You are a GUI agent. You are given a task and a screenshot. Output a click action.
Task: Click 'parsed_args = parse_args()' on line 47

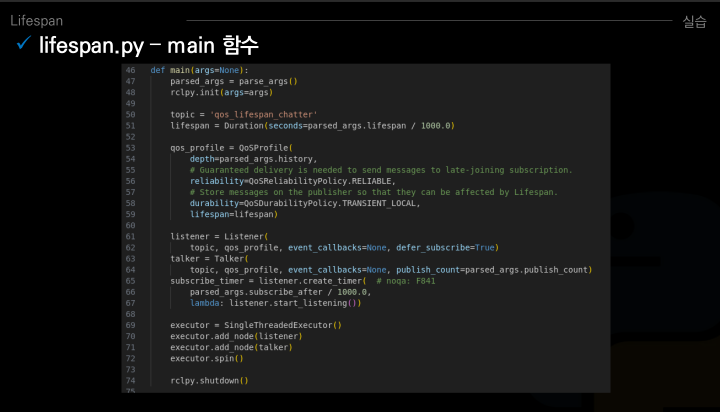234,81
